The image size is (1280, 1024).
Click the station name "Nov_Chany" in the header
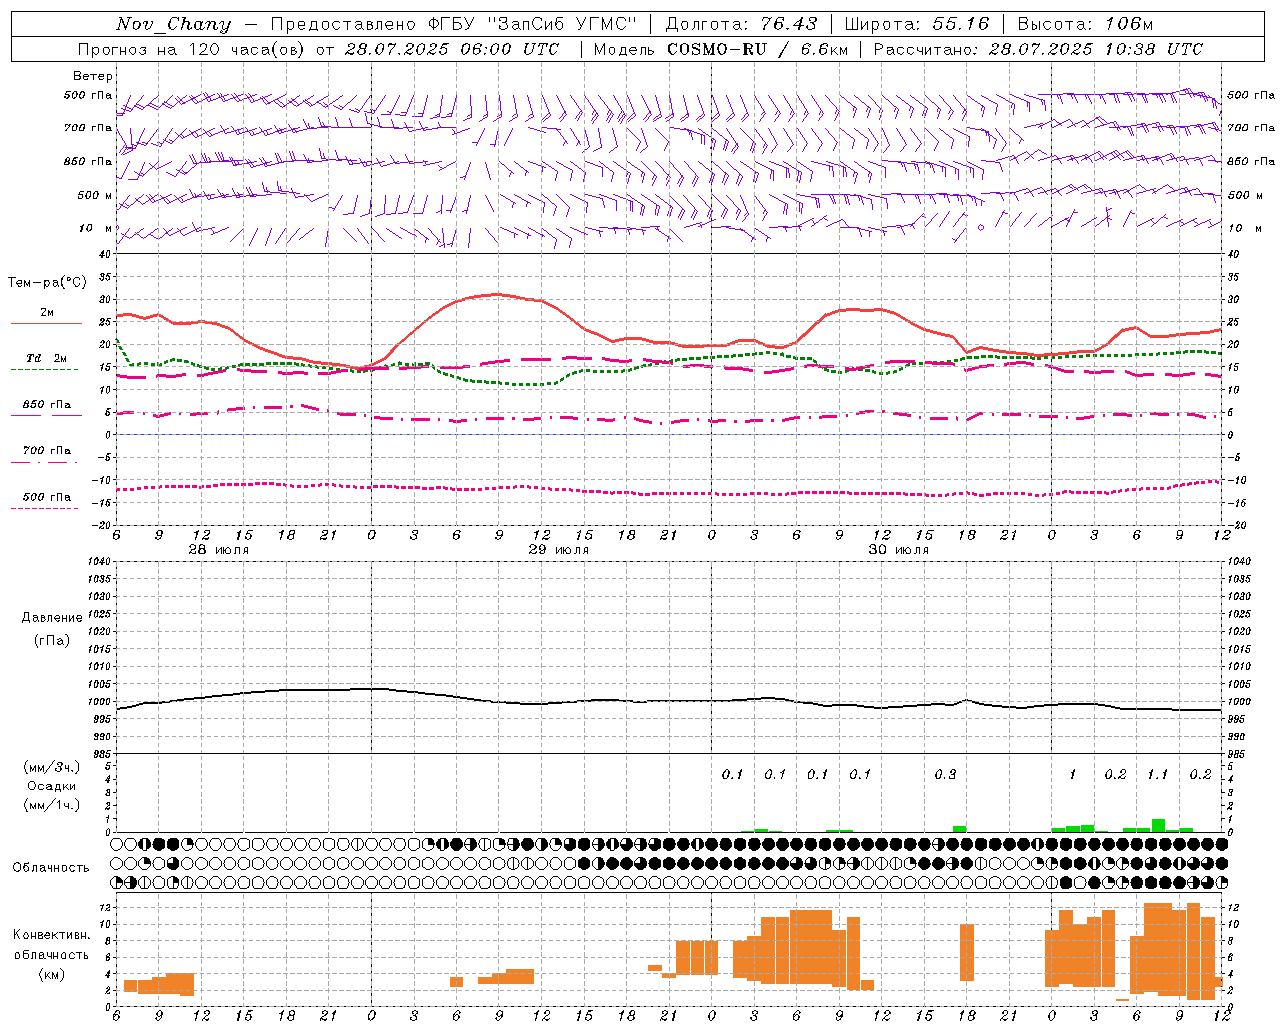[x=173, y=24]
